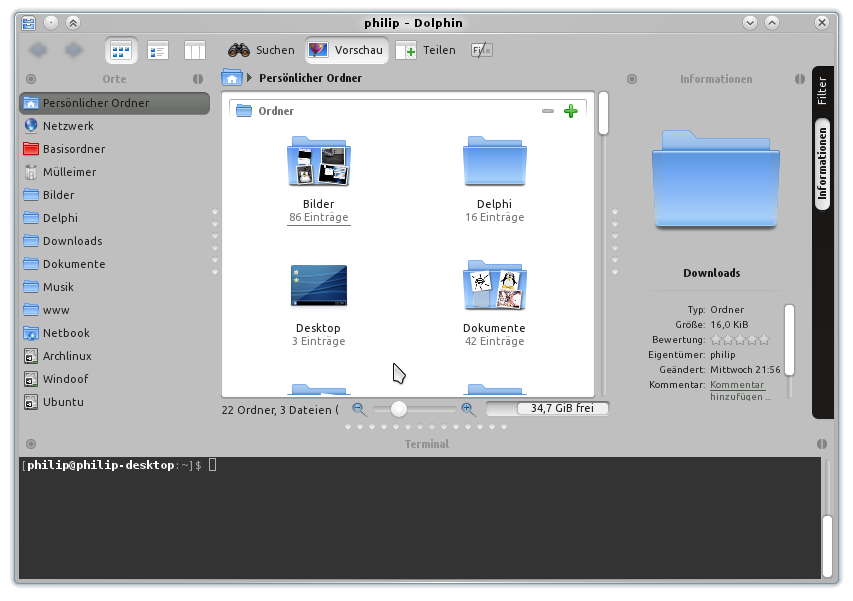The image size is (853, 601).
Task: Click the editable location bar icon
Action: click(481, 50)
